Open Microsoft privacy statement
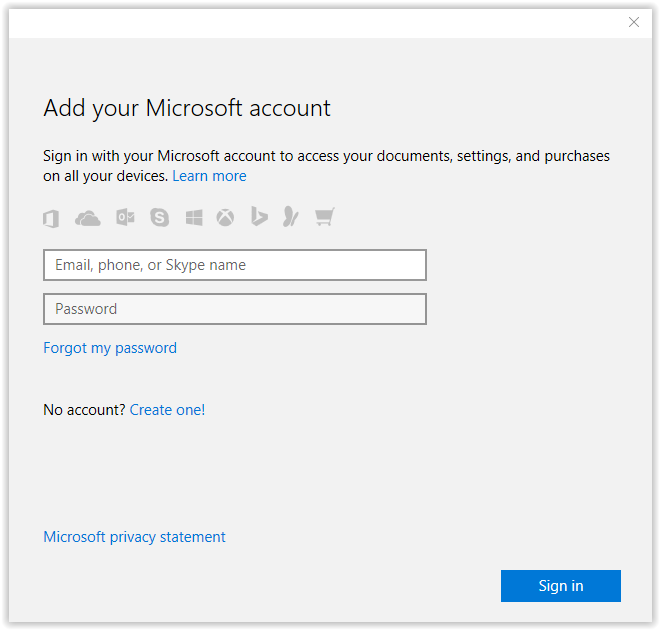Viewport: 660px width, 630px height. (134, 537)
